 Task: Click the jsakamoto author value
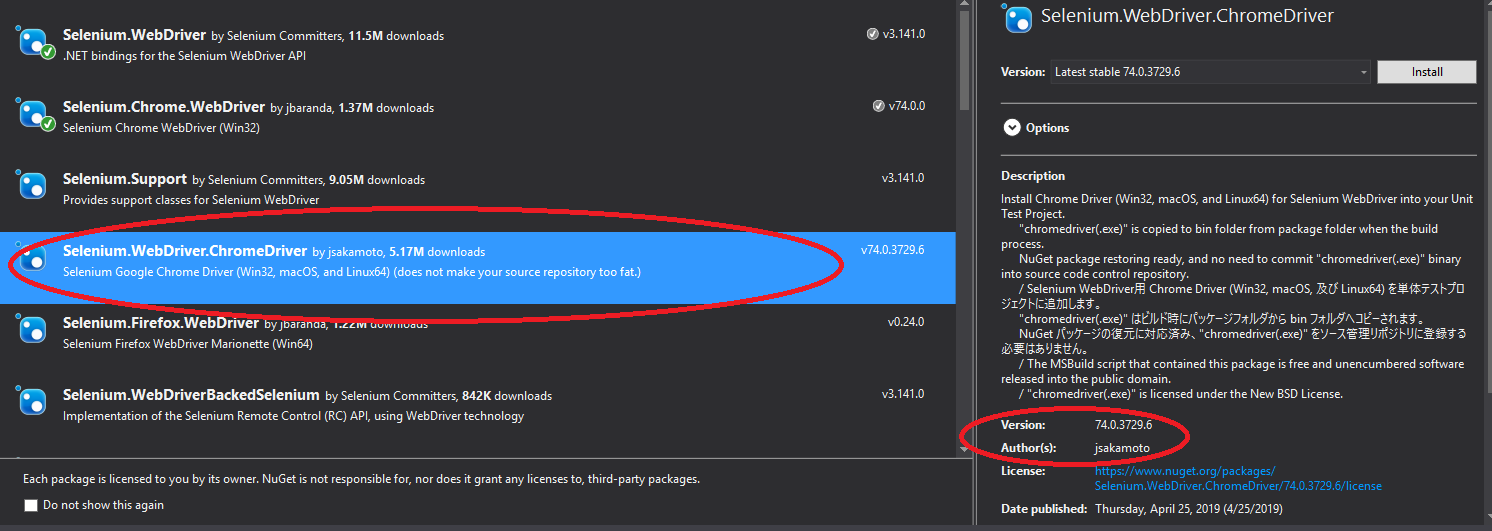tap(1122, 448)
